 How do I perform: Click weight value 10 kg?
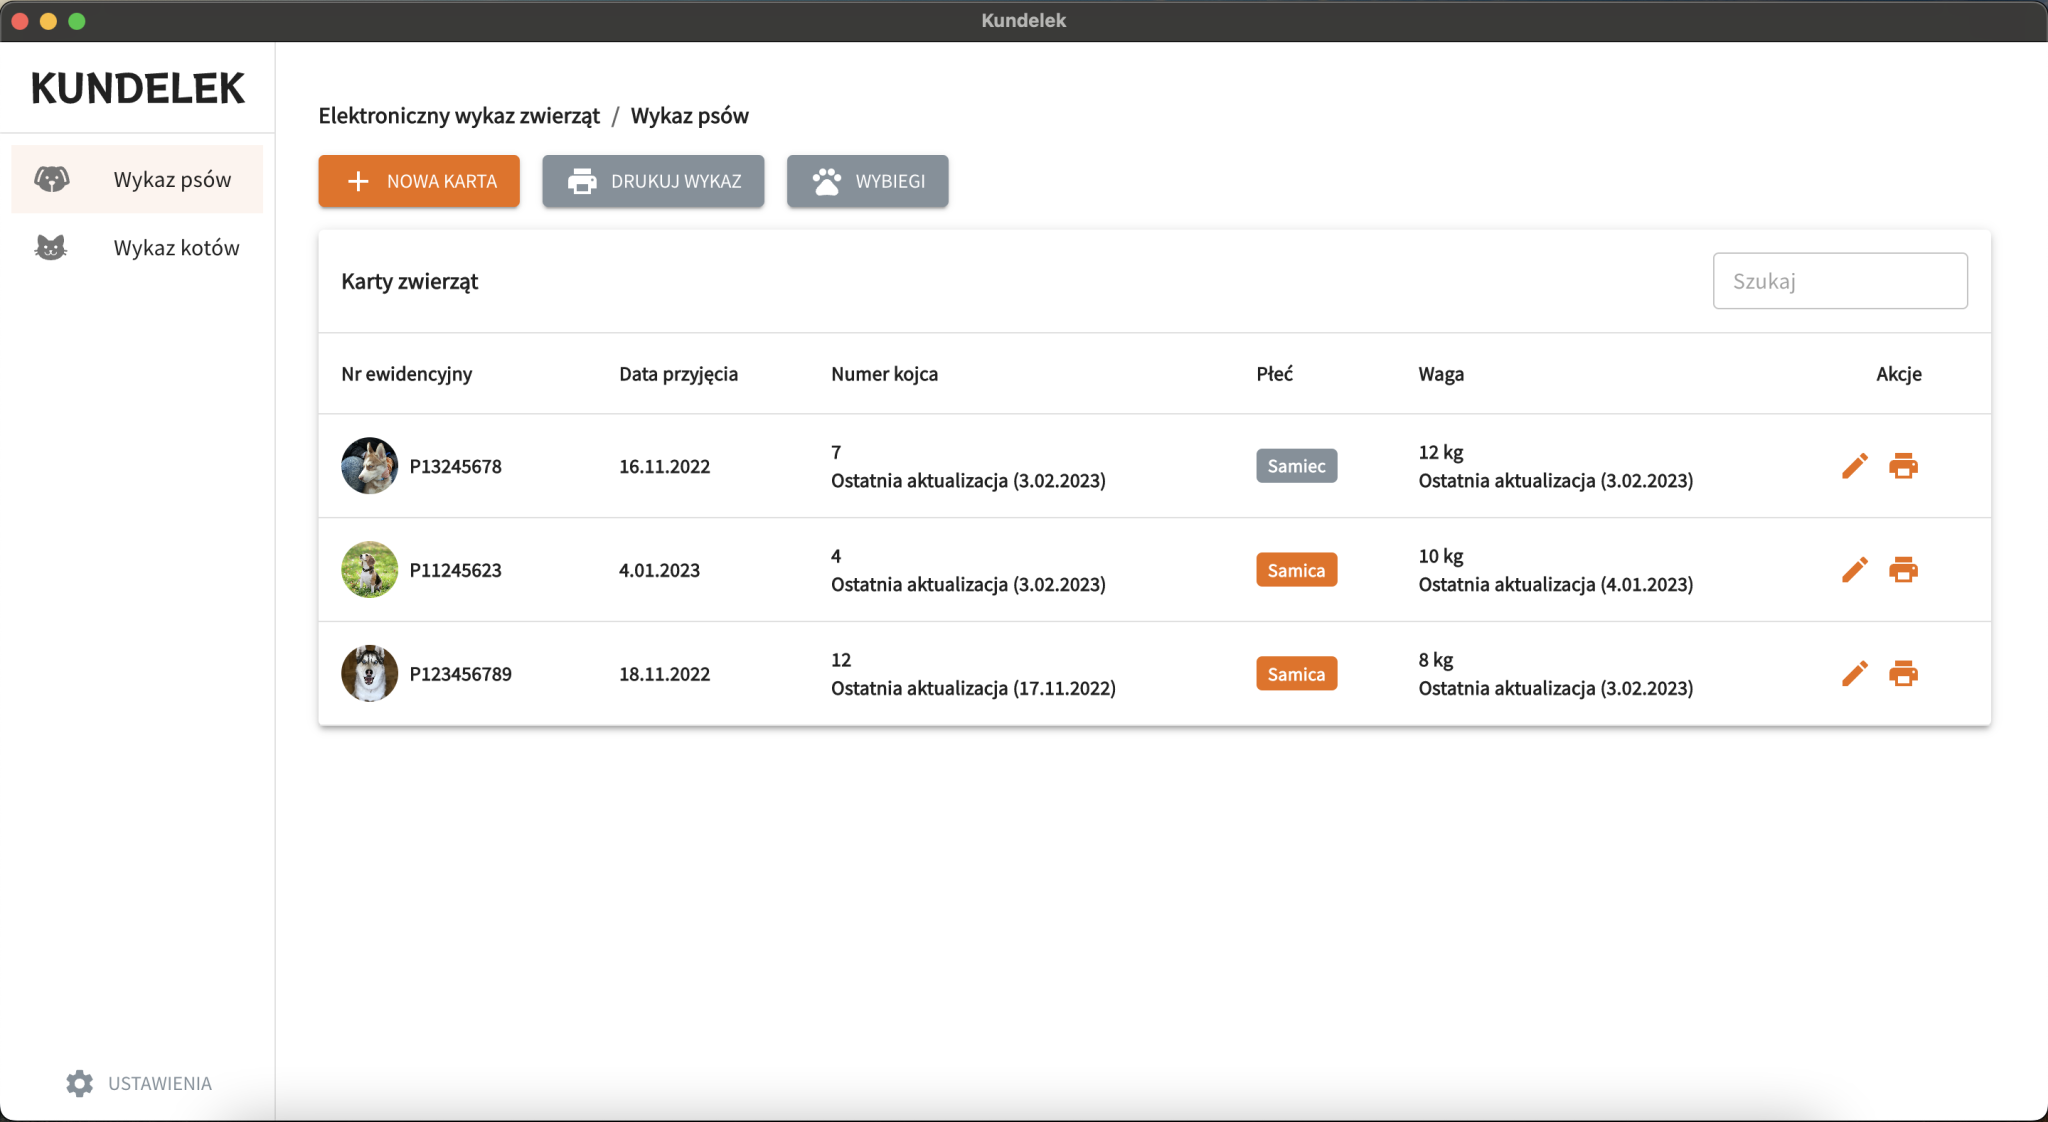[x=1440, y=556]
